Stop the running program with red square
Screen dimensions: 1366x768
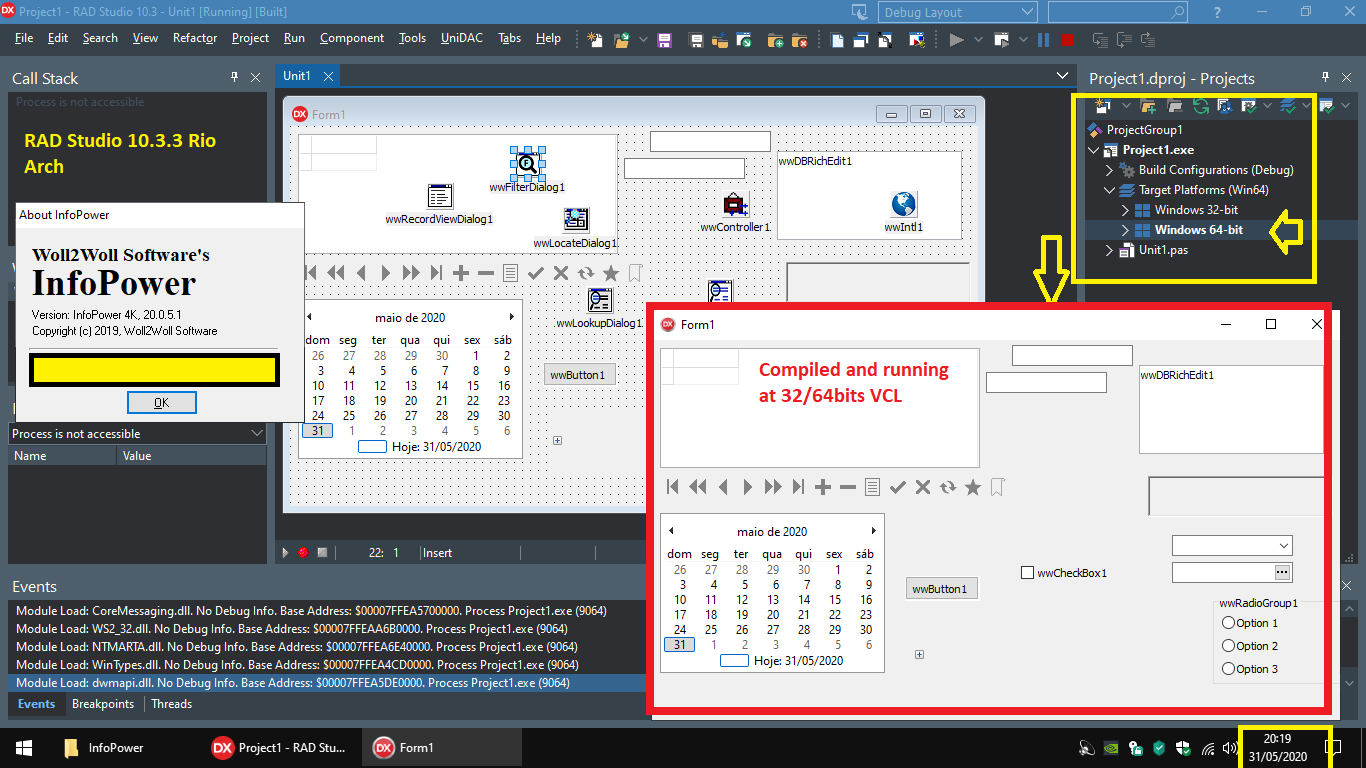[x=1068, y=40]
